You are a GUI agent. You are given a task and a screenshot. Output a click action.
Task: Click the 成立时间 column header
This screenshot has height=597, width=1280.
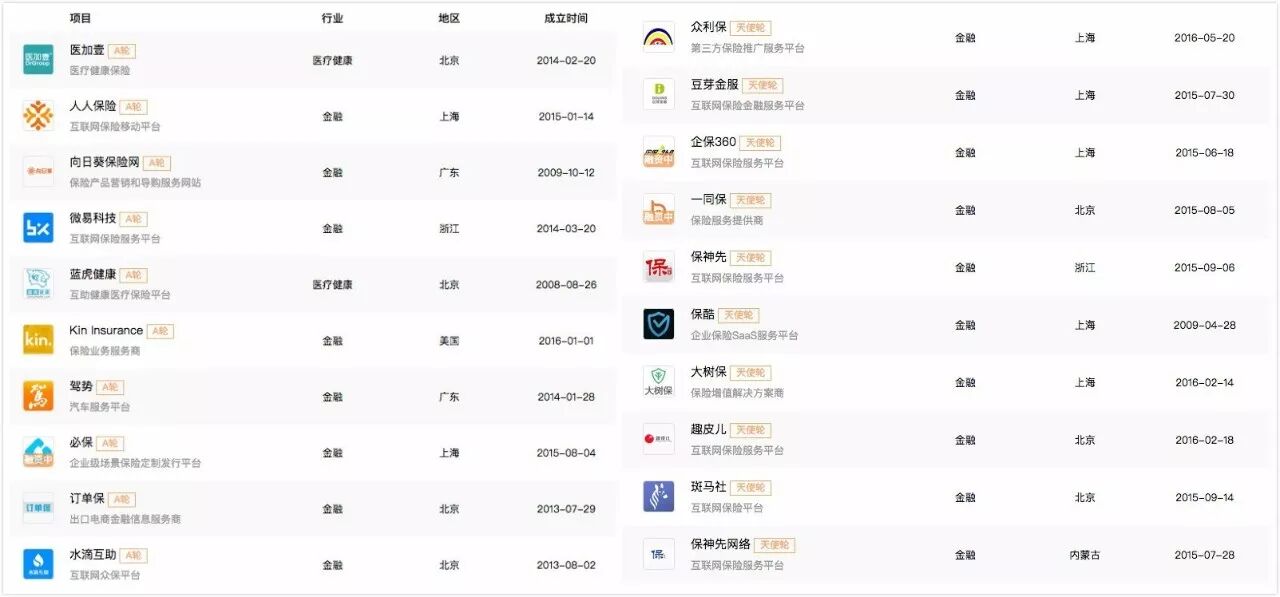tap(566, 18)
